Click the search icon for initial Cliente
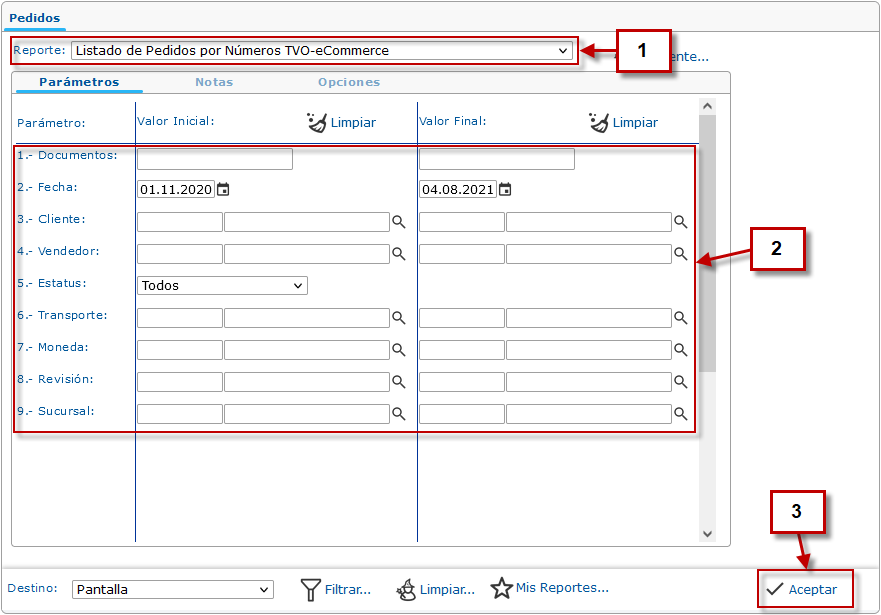 [x=398, y=222]
